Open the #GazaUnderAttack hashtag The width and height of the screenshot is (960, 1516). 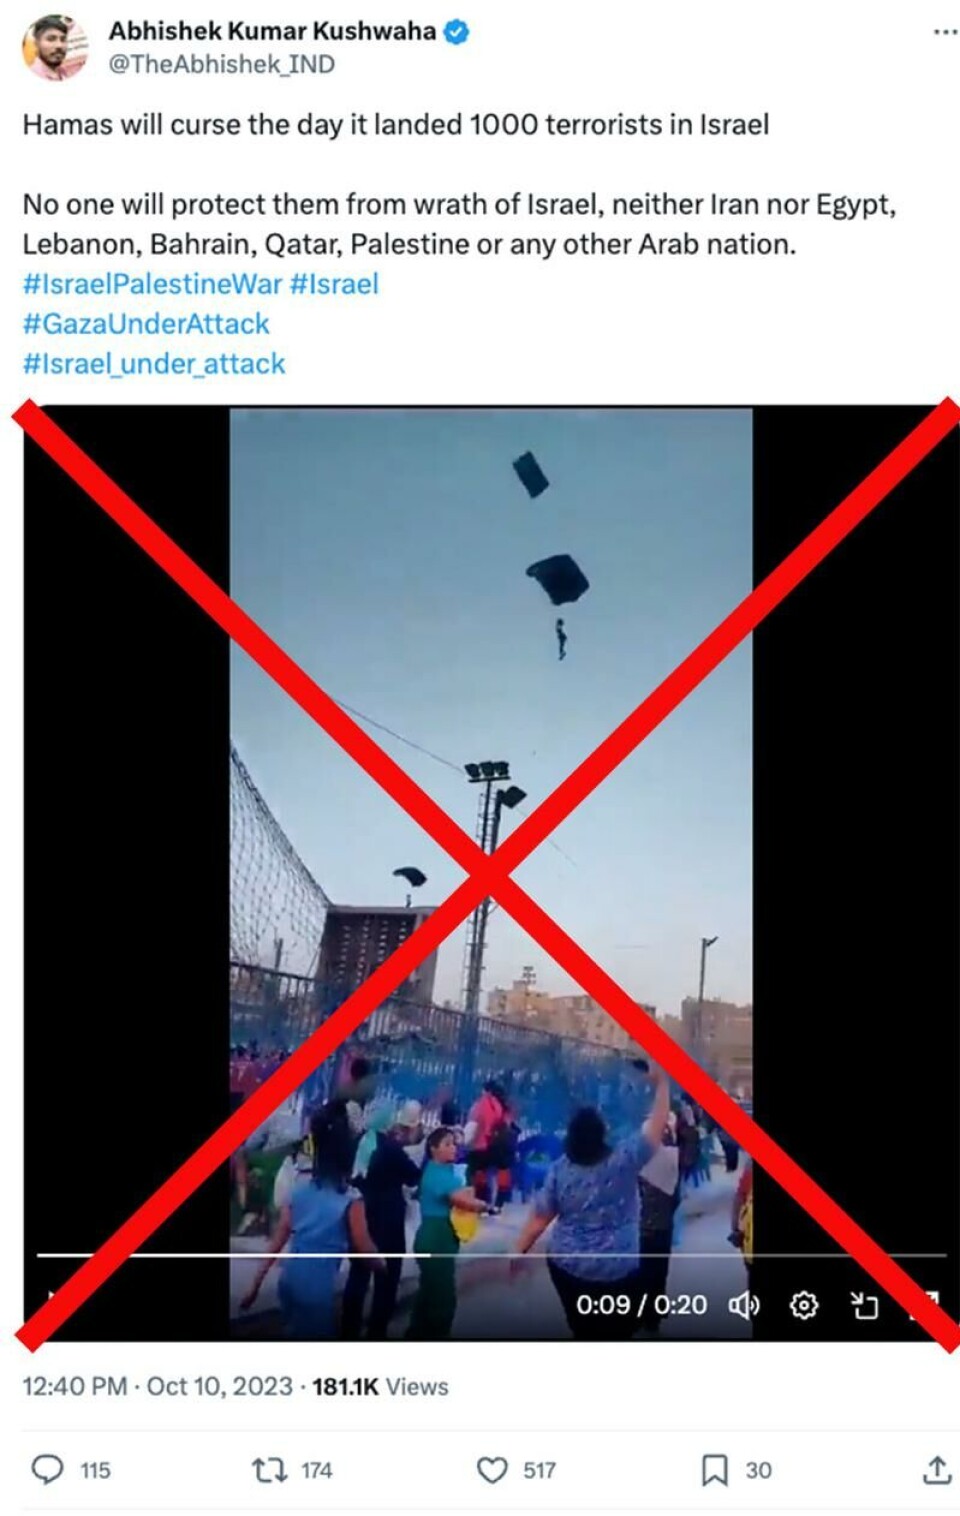(146, 324)
